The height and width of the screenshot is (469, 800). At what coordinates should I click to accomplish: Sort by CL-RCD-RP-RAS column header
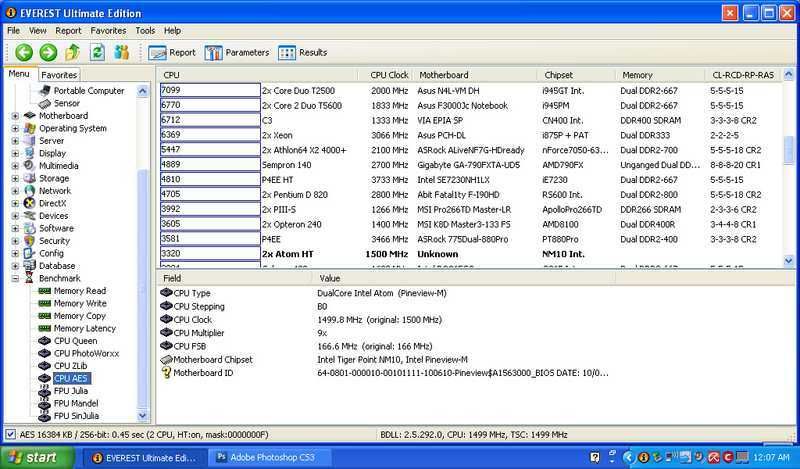743,75
